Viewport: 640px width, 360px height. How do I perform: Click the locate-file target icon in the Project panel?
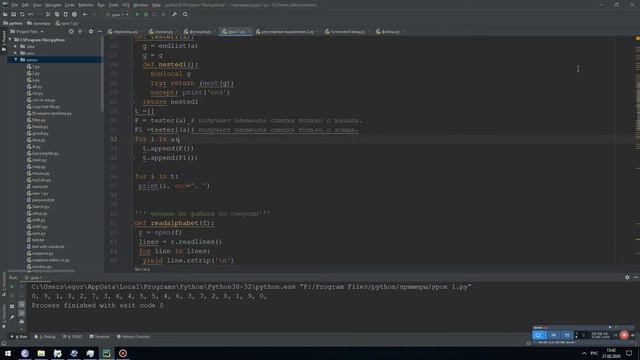pos(71,31)
